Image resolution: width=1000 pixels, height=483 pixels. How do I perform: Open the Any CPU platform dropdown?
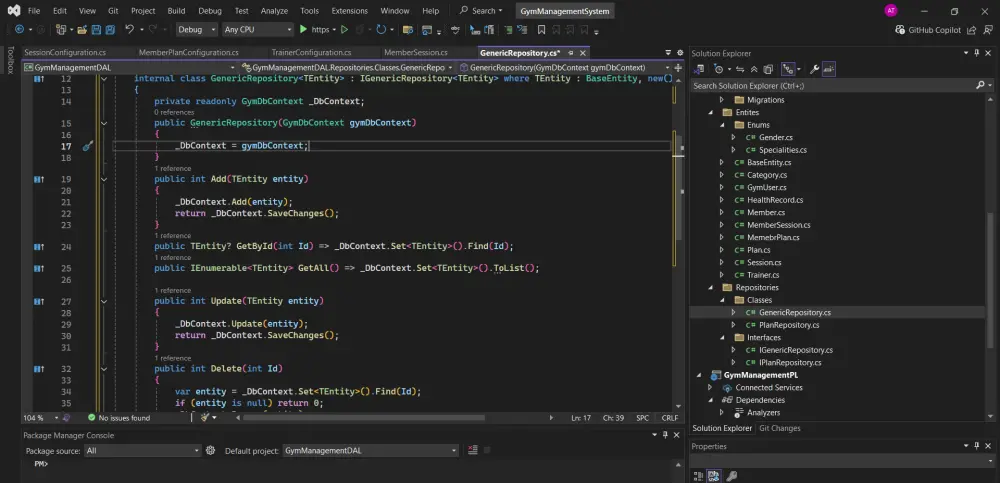pos(258,29)
